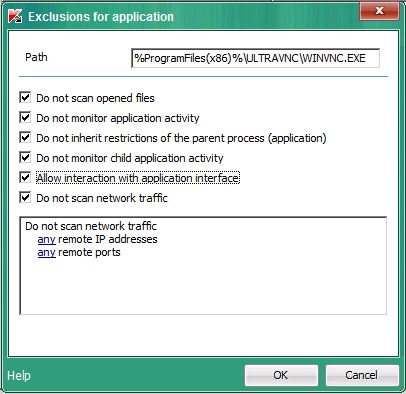406x394 pixels.
Task: Open the any remote ports link
Action: click(x=46, y=253)
